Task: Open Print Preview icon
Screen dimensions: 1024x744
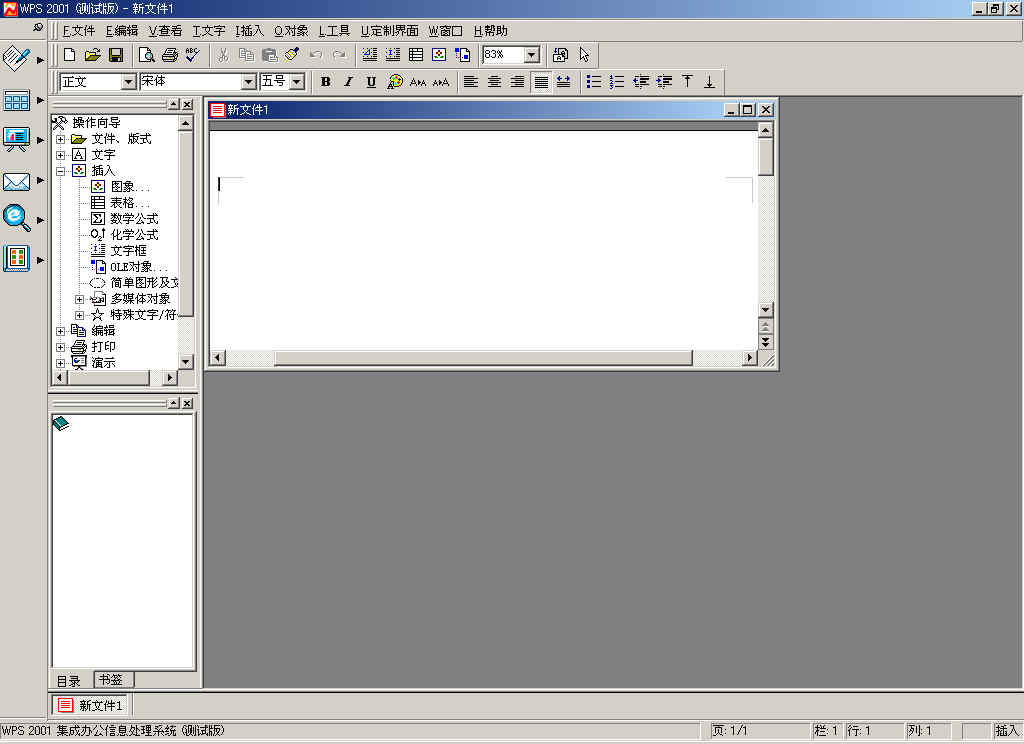Action: click(x=146, y=55)
